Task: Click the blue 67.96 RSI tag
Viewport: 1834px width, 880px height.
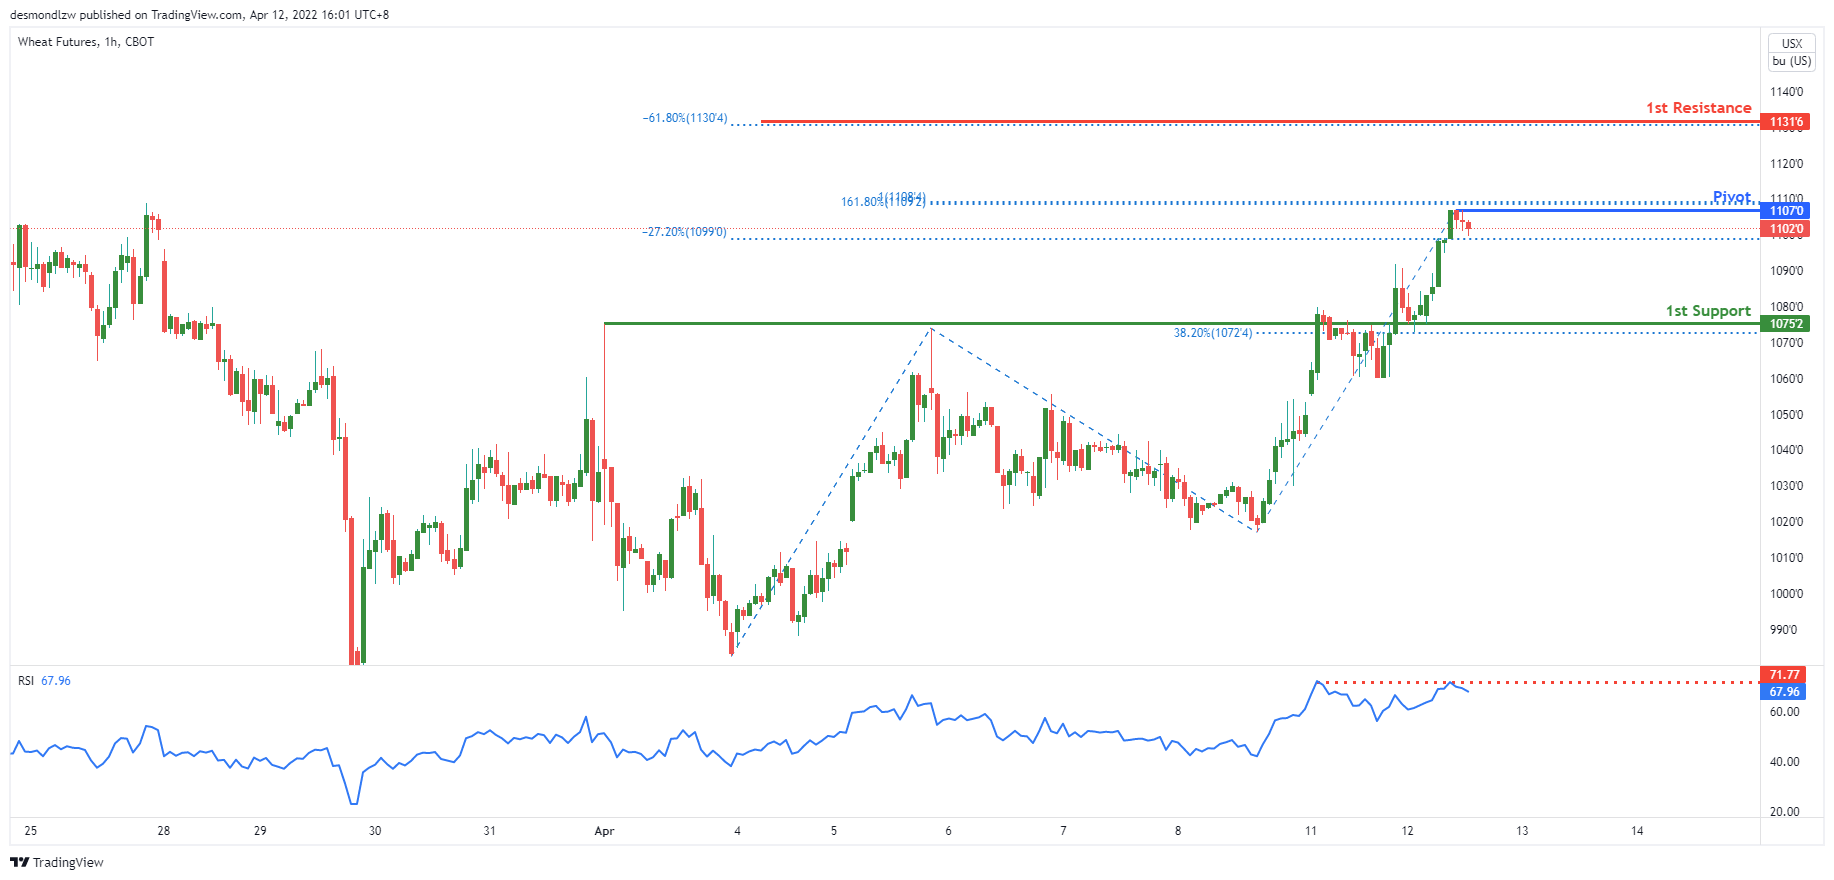Action: (x=1784, y=692)
